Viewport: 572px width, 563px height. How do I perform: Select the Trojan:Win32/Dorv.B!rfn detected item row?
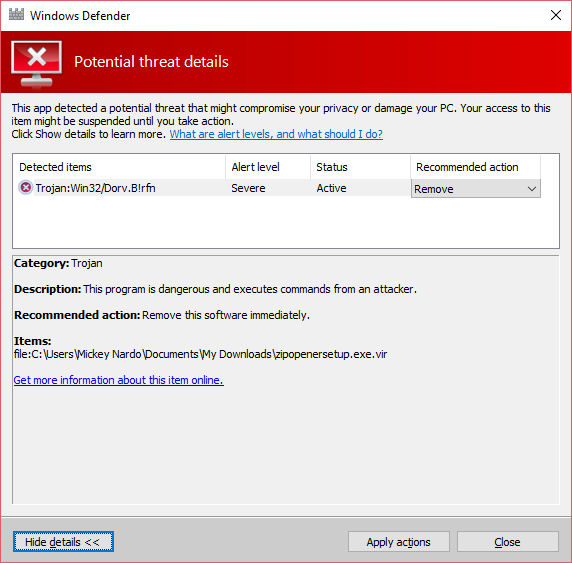[214, 188]
